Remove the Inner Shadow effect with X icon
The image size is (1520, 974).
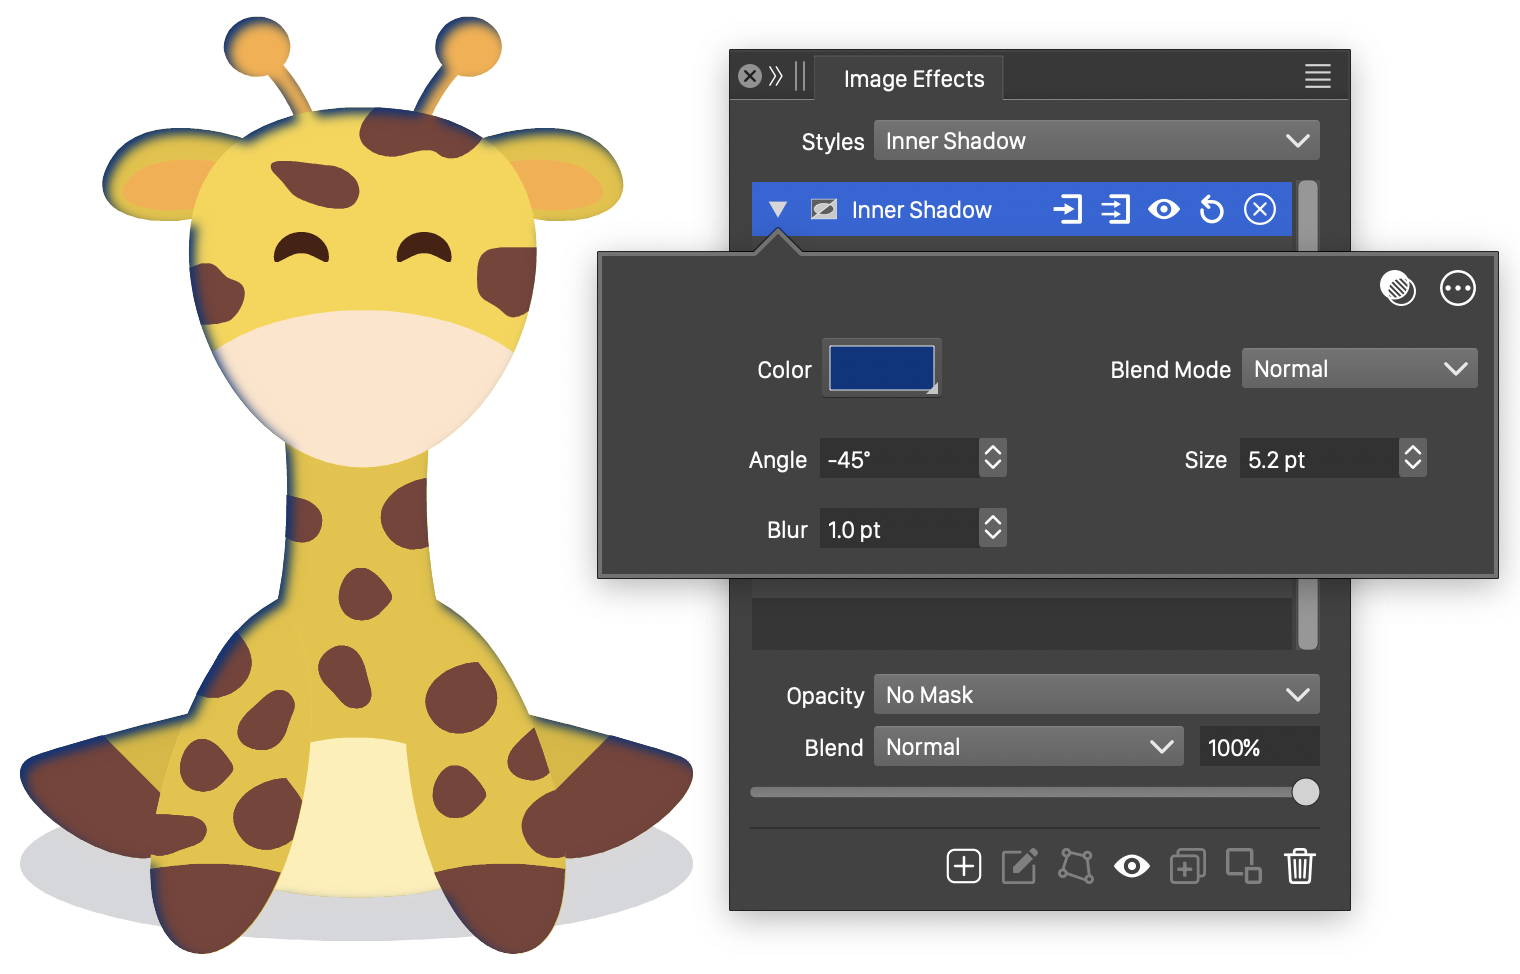(1259, 210)
